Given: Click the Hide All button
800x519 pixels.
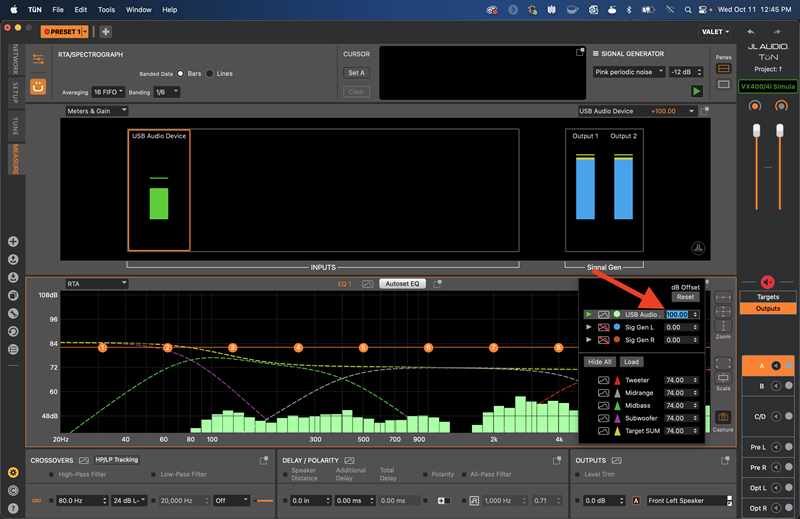Looking at the screenshot, I should coord(599,362).
